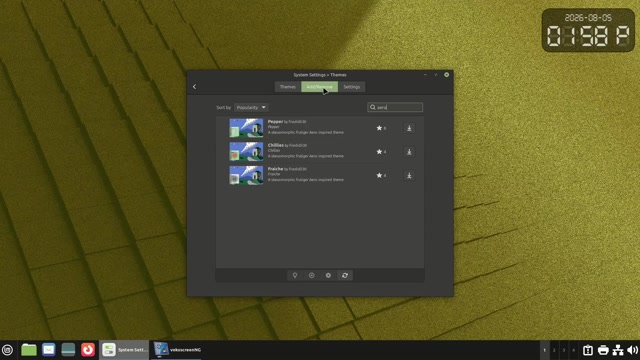Switch to workspace 4
The image size is (640, 360).
coord(574,350)
